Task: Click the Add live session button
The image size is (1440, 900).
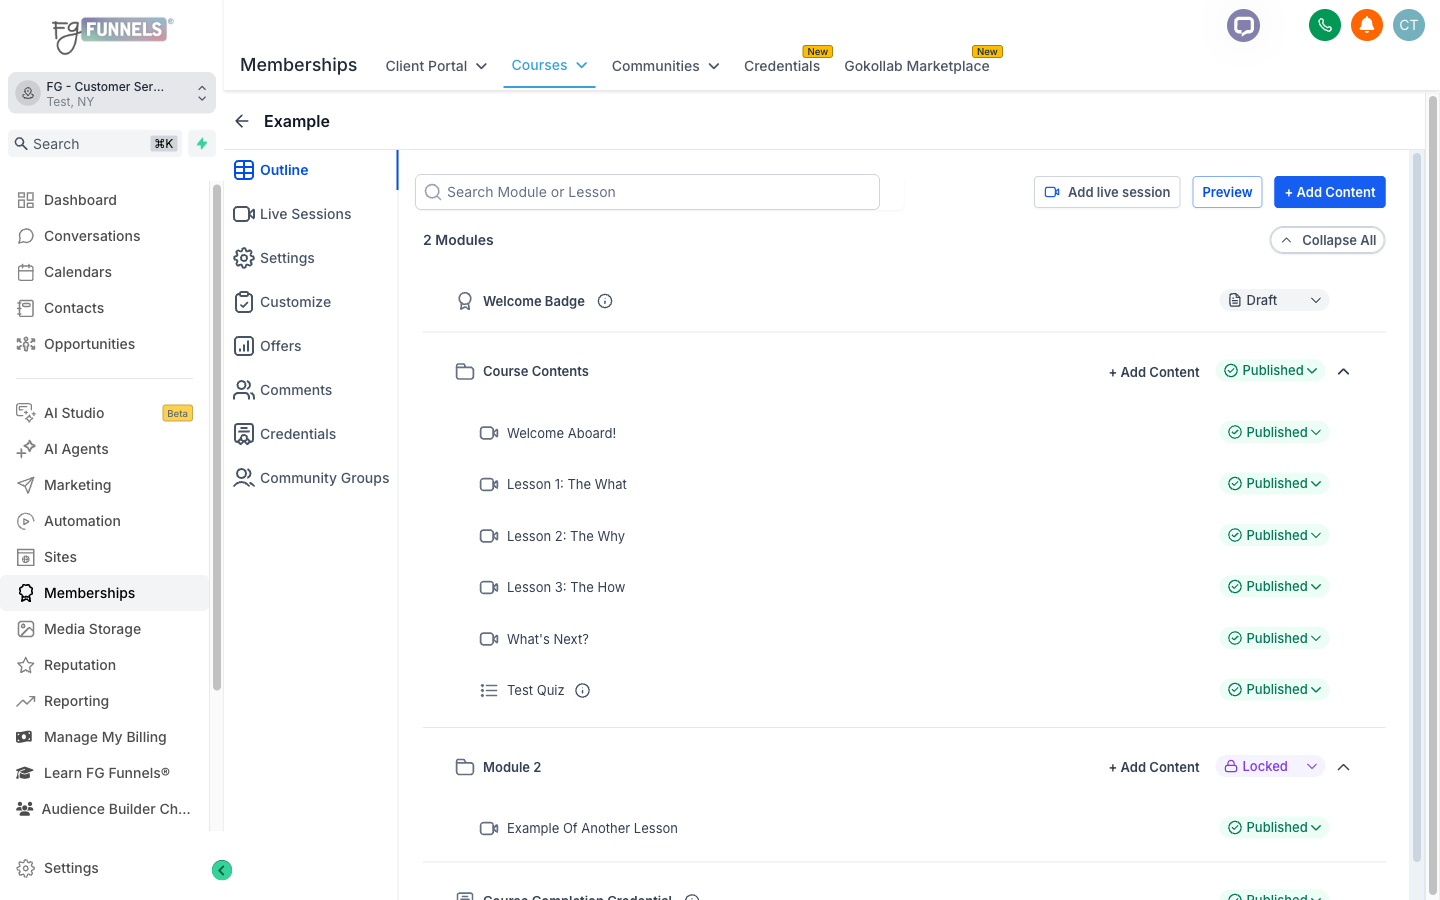Action: tap(1107, 192)
